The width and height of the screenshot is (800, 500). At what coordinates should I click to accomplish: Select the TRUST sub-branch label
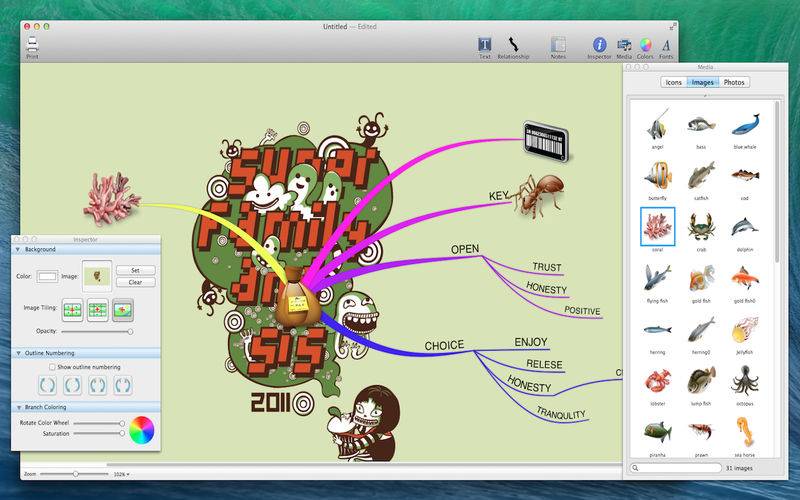(547, 267)
